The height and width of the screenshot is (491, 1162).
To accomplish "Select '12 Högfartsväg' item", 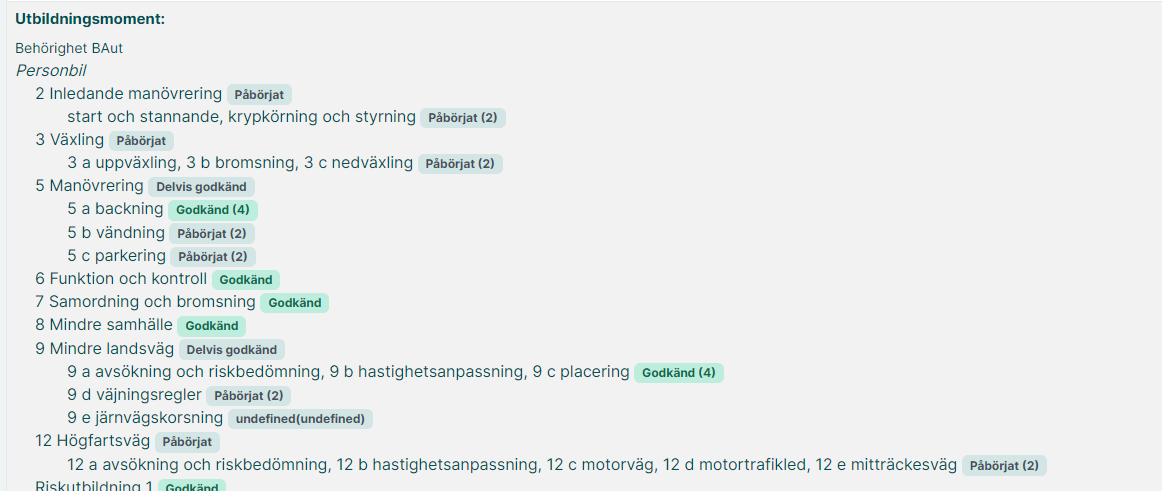I will tap(93, 441).
